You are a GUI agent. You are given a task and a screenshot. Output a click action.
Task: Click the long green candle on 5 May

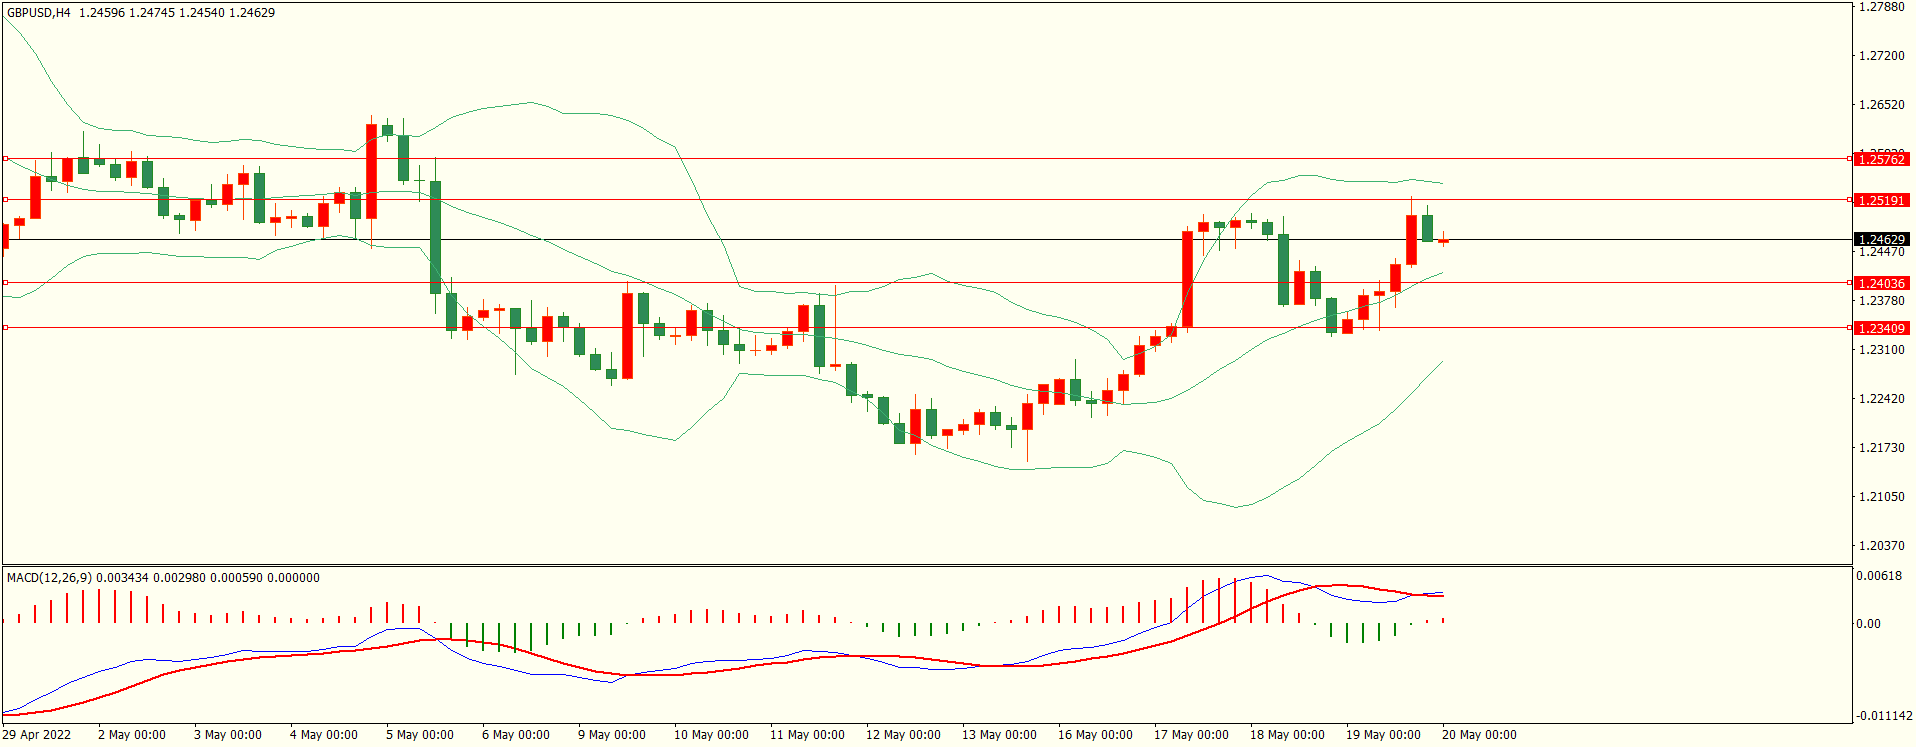[435, 237]
